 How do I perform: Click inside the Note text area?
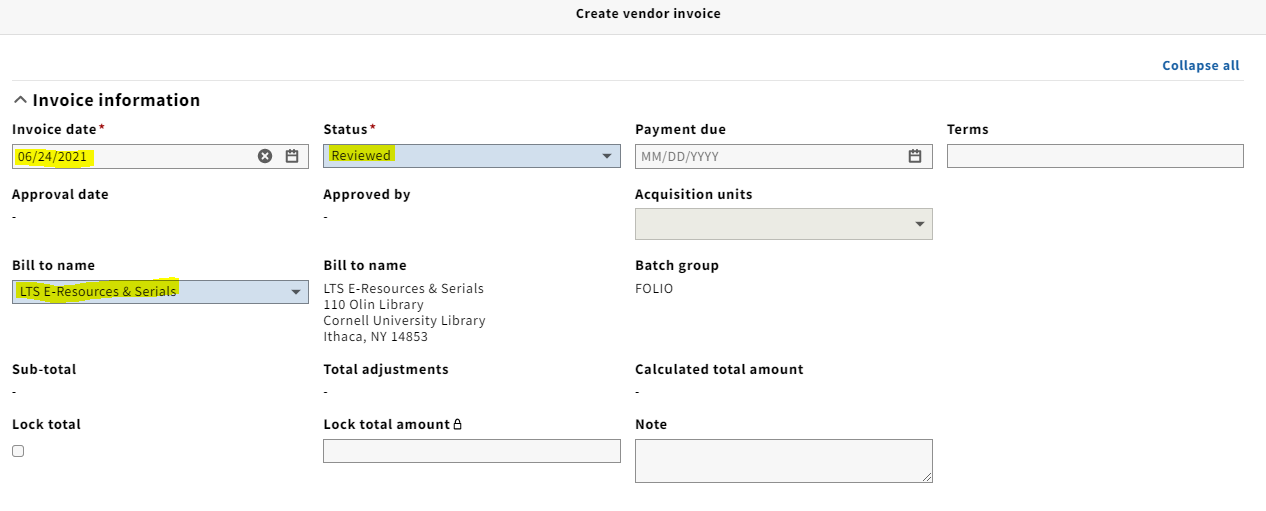pyautogui.click(x=784, y=461)
